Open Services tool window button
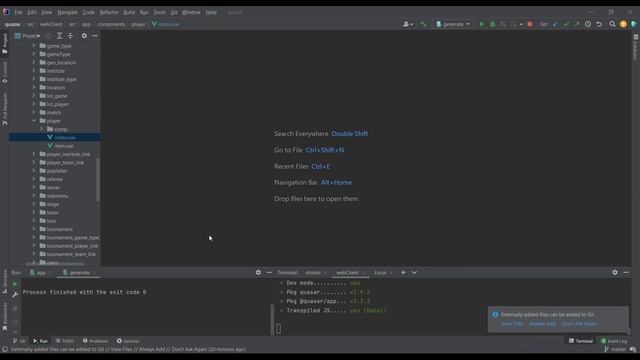Image resolution: width=640 pixels, height=360 pixels. tap(128, 341)
